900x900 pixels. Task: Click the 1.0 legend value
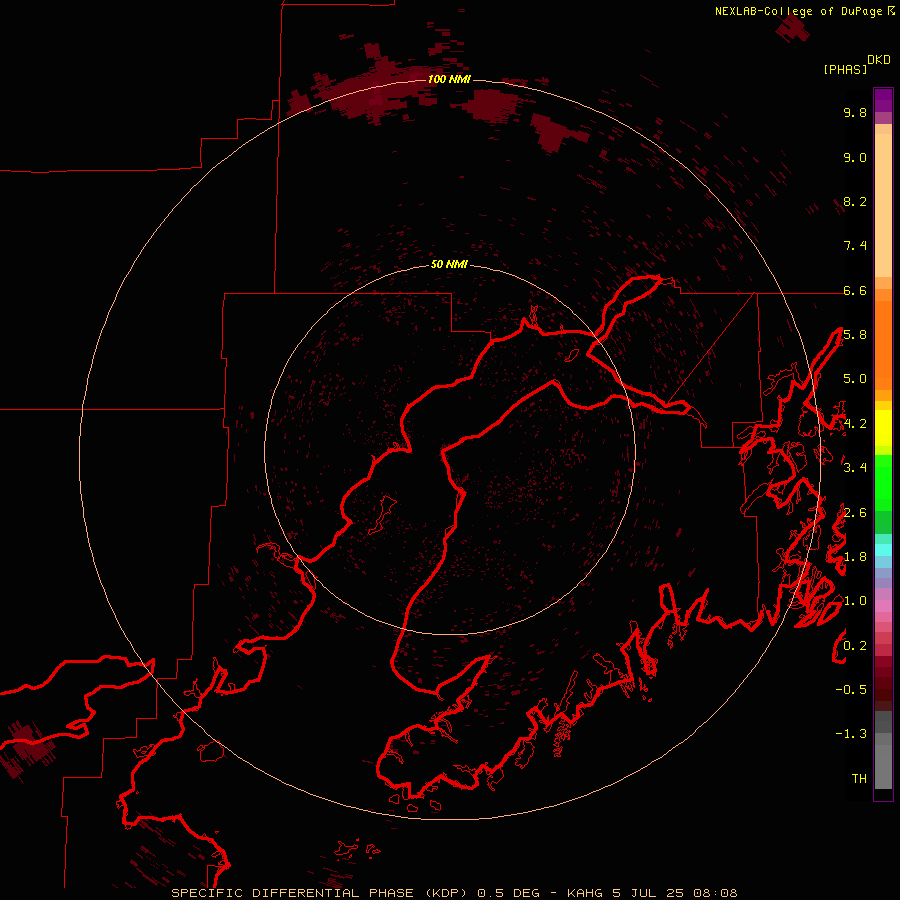point(855,601)
